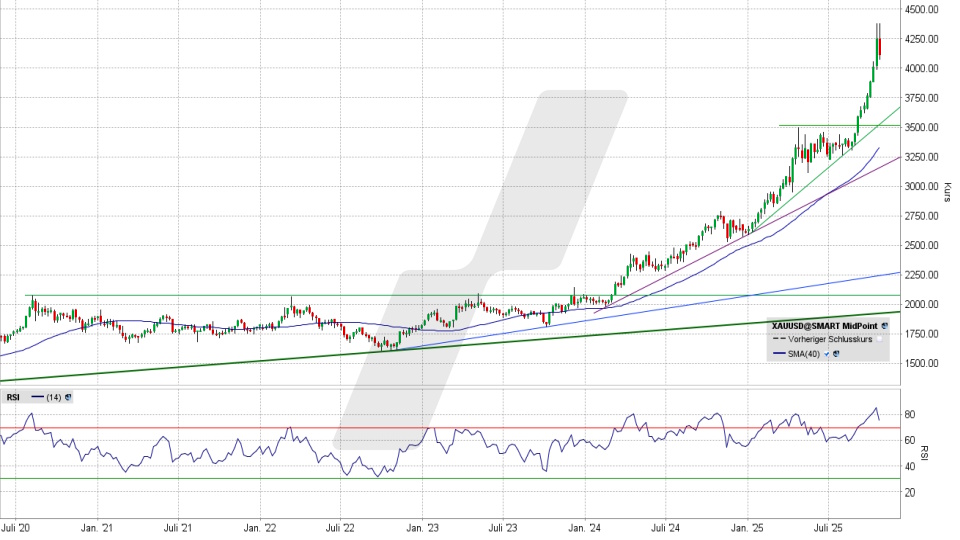The image size is (960, 540).
Task: Click the SMA(40) legend label
Action: click(x=805, y=353)
